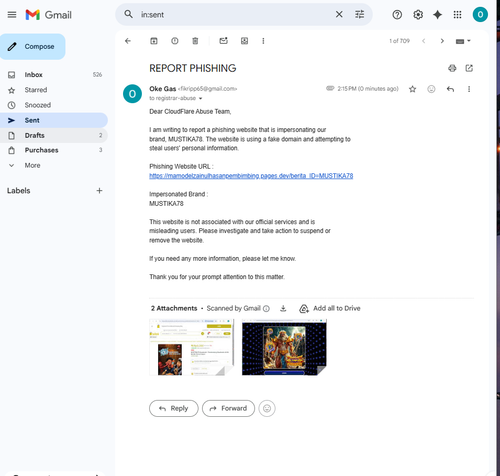Image resolution: width=500 pixels, height=476 pixels.
Task: Open search options filter icon
Action: pos(359,14)
